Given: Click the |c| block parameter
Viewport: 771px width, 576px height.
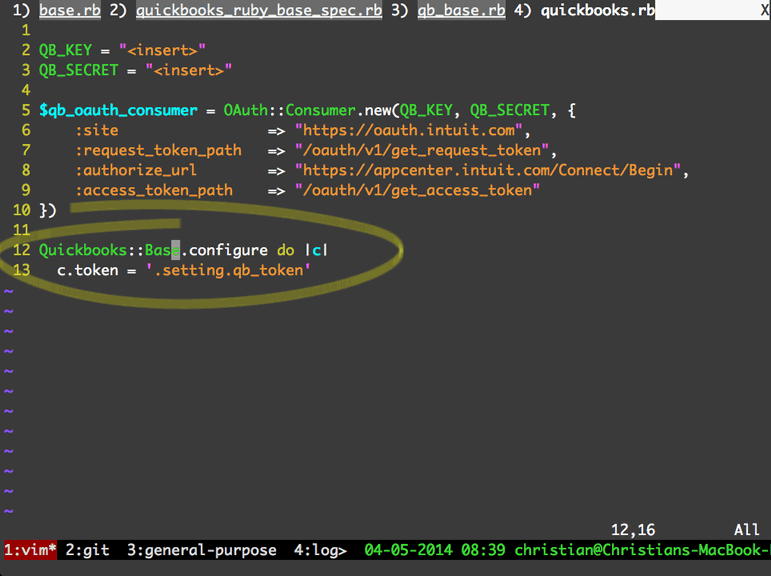Looking at the screenshot, I should [x=316, y=250].
